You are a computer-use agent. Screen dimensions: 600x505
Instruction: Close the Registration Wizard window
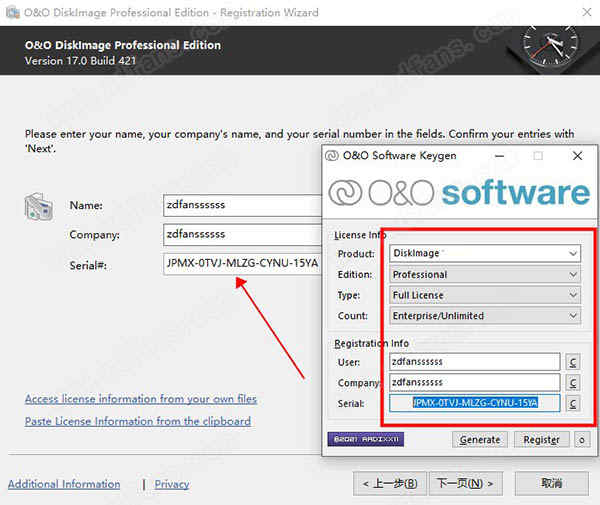pyautogui.click(x=587, y=12)
